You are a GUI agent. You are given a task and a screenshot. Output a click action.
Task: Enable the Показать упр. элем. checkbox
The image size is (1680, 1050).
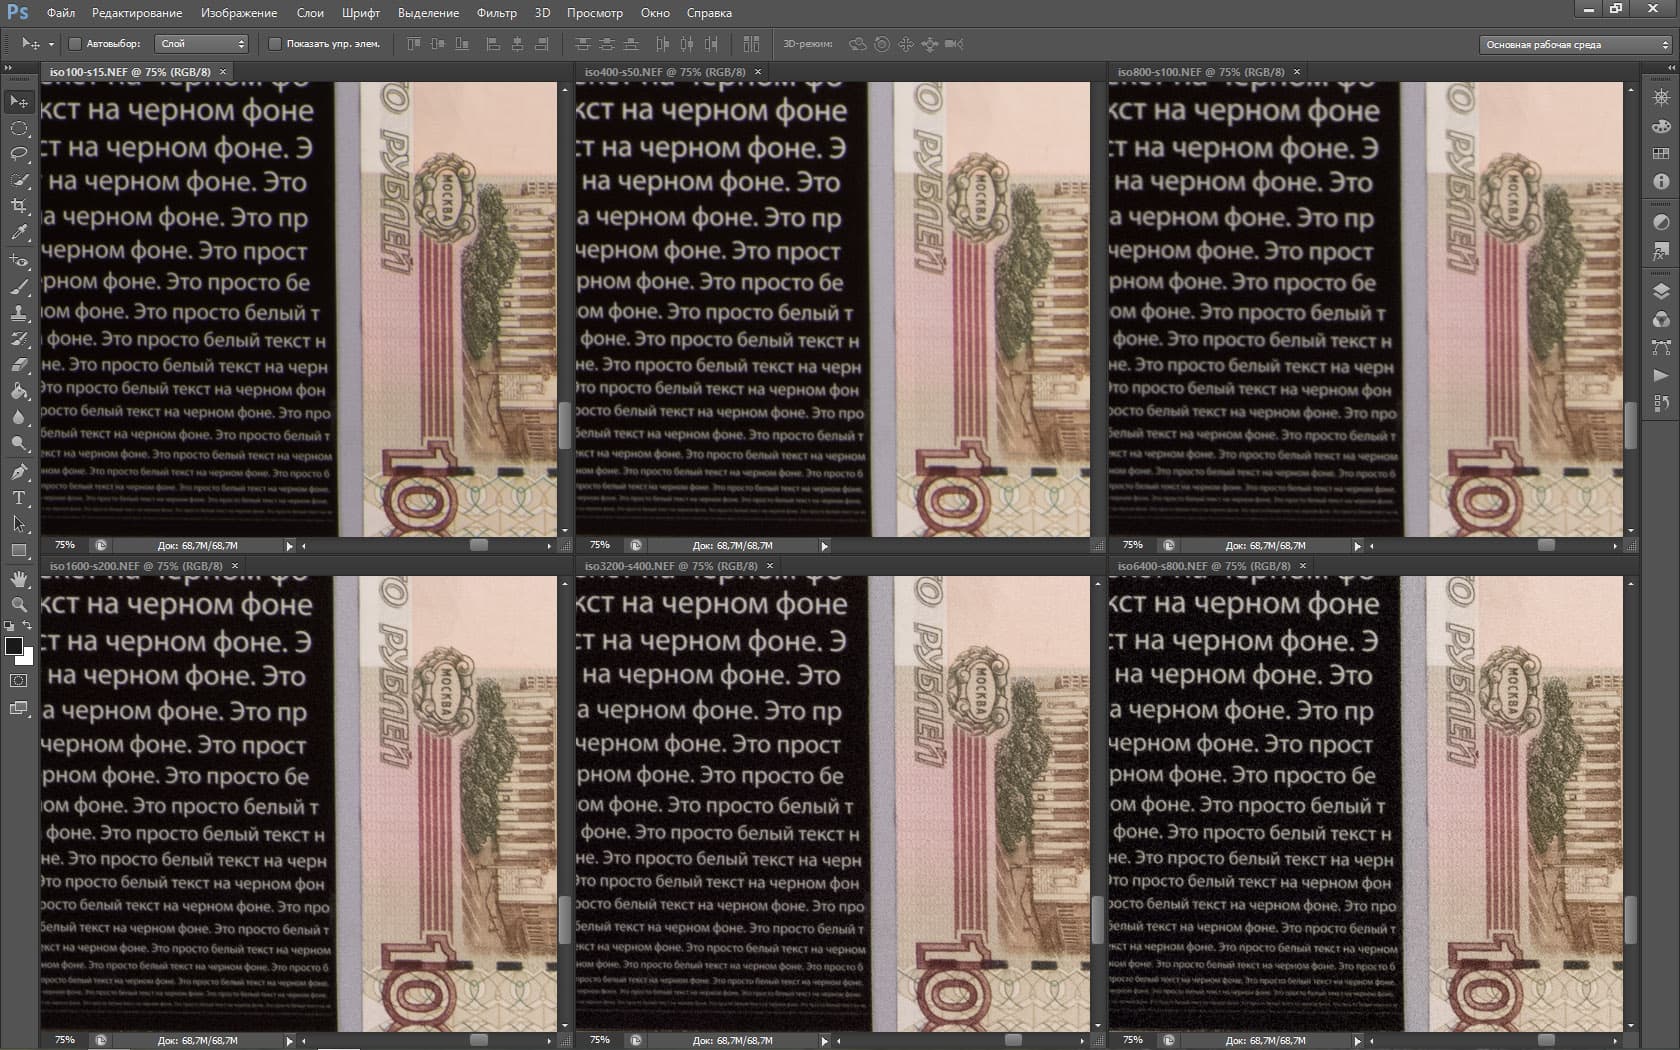275,44
